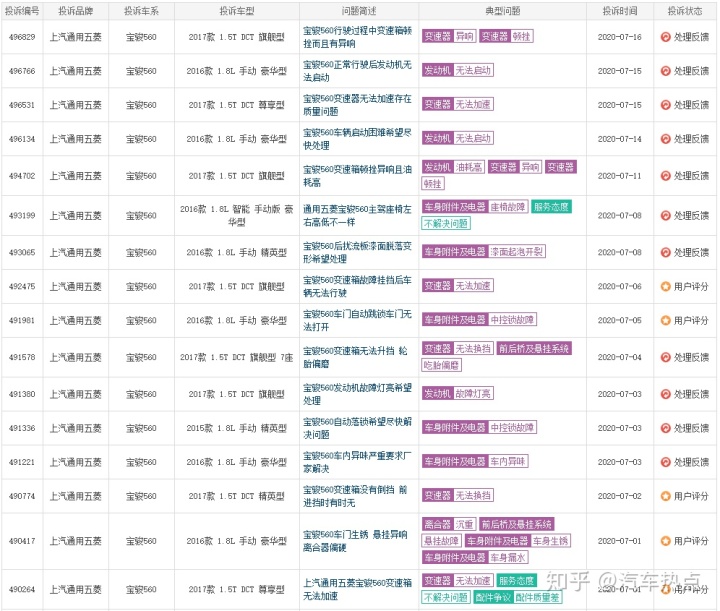Click the 漆面起泡开裂 tag
720x611 pixels.
click(x=516, y=252)
